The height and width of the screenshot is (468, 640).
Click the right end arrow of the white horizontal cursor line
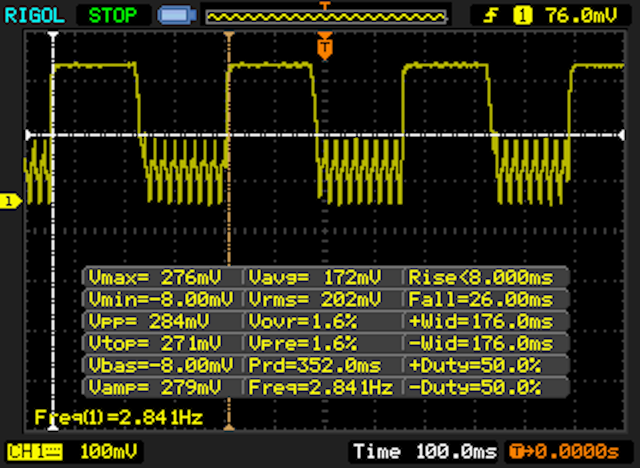pos(621,135)
